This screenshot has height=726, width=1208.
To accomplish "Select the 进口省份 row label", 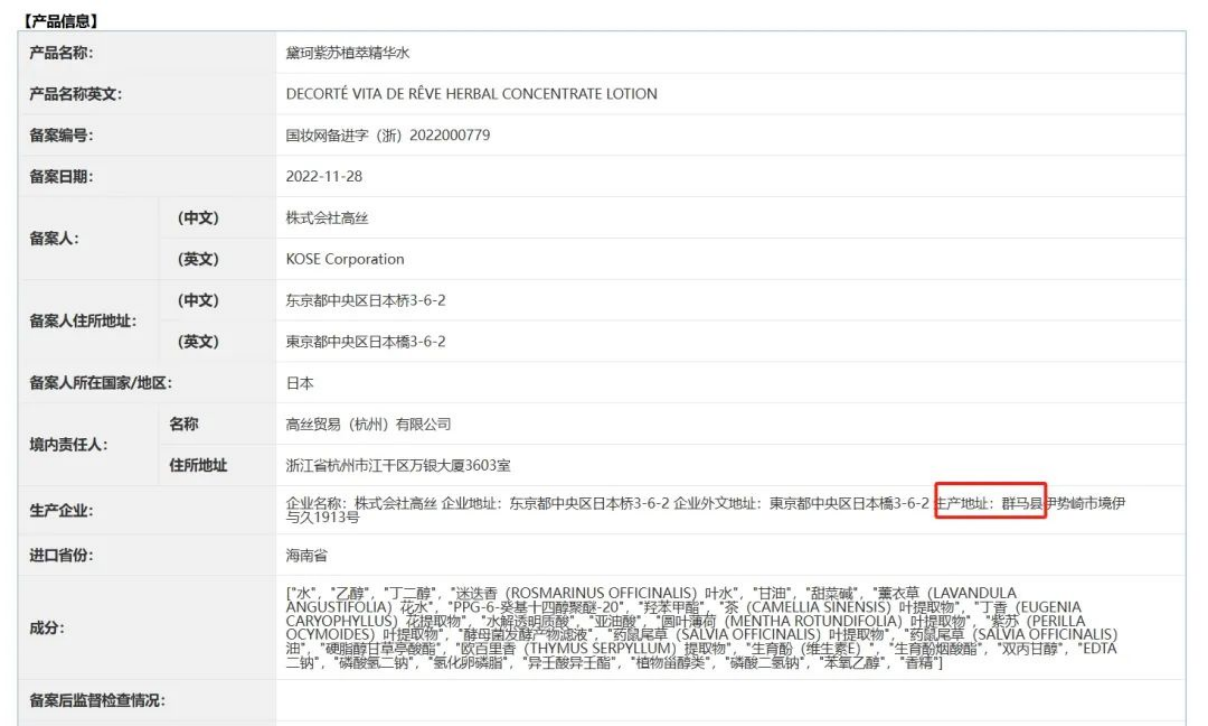I will coord(61,555).
